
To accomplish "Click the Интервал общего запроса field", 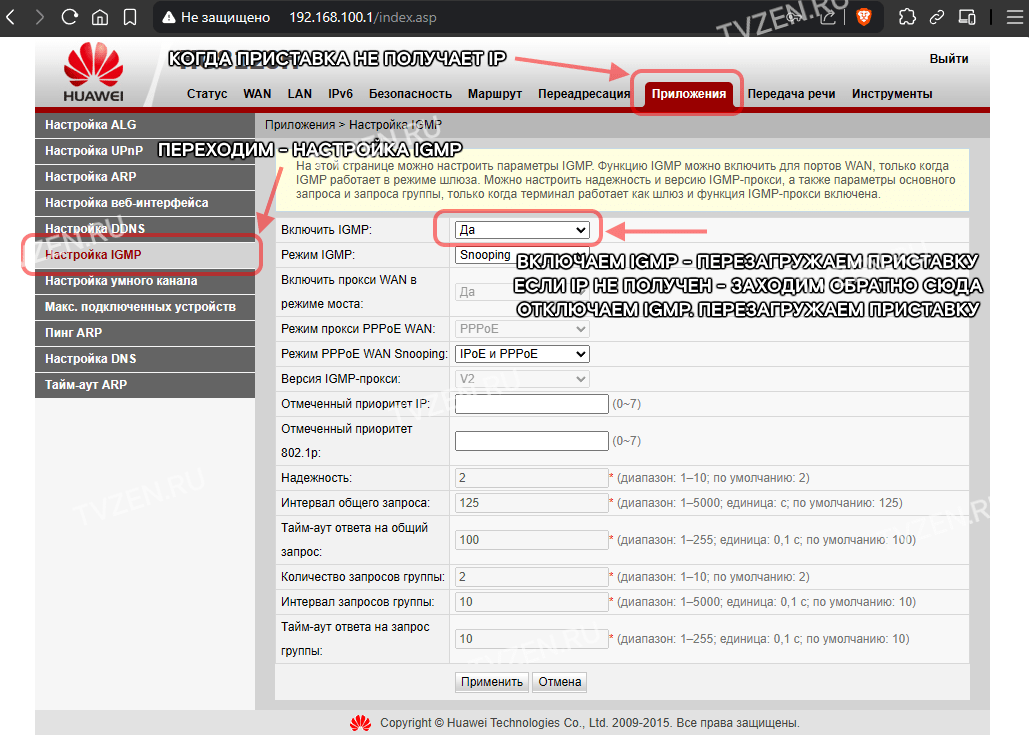I will 532,503.
